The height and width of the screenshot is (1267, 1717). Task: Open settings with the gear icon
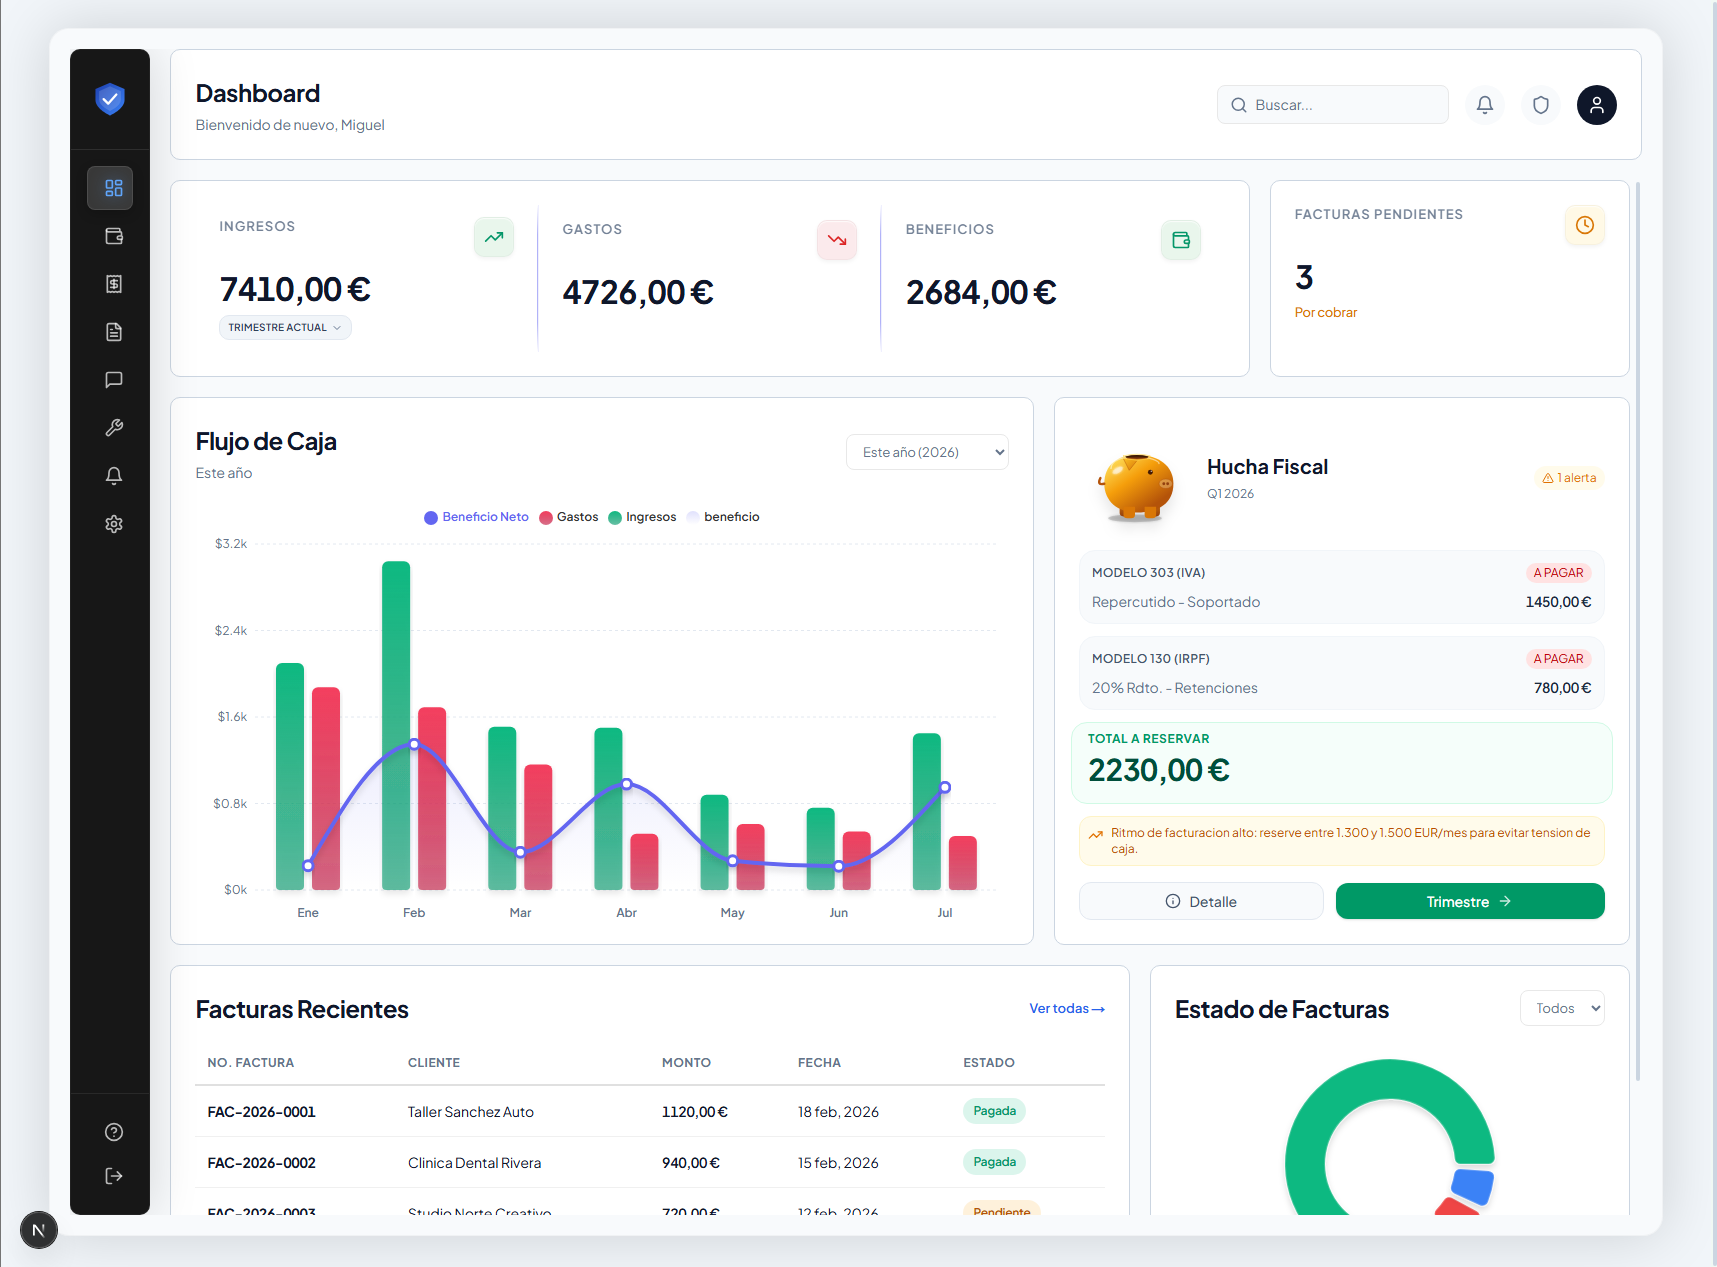tap(113, 524)
